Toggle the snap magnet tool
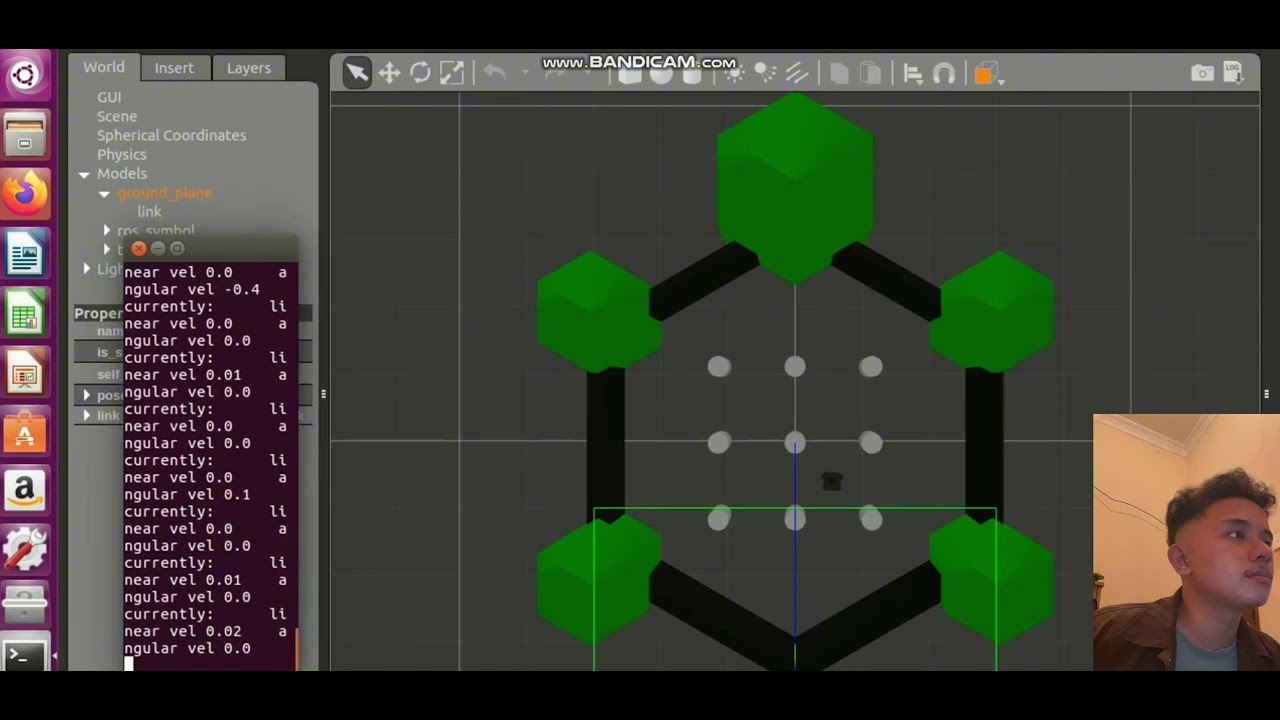Image resolution: width=1280 pixels, height=720 pixels. (x=943, y=73)
